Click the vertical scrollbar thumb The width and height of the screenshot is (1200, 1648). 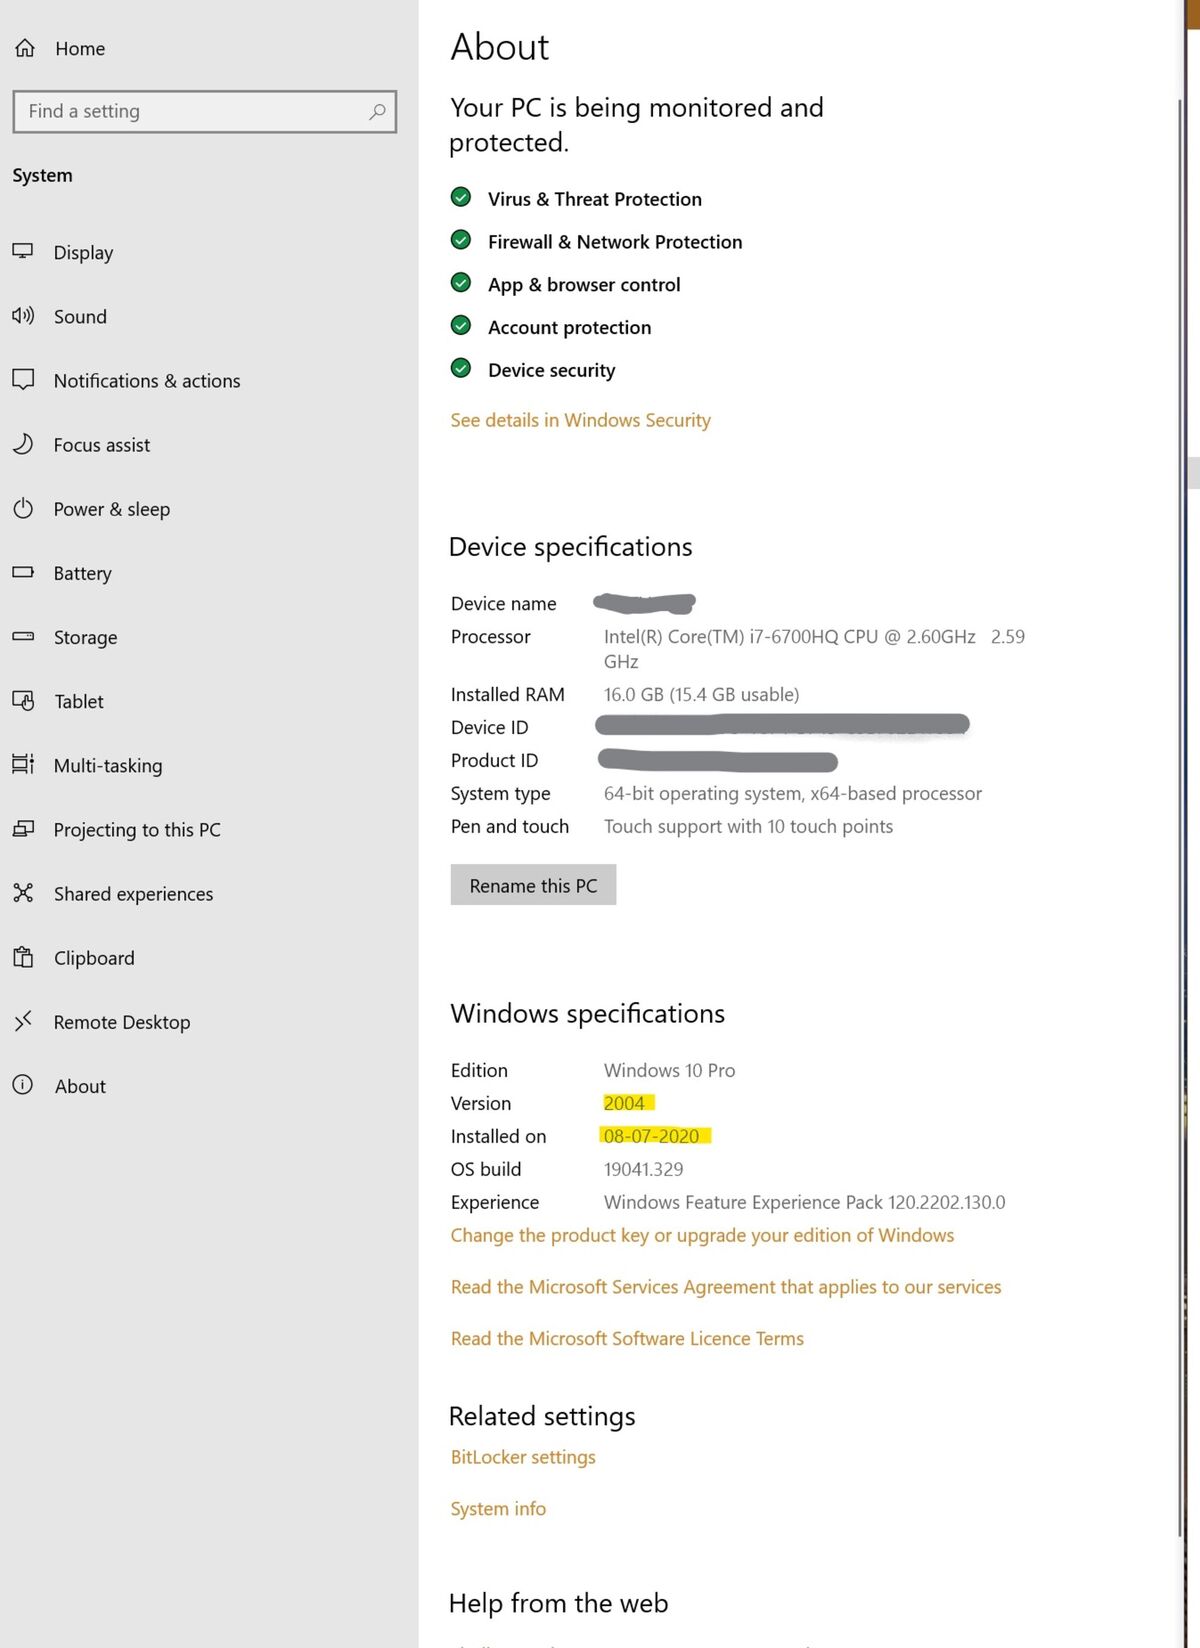click(x=1181, y=820)
